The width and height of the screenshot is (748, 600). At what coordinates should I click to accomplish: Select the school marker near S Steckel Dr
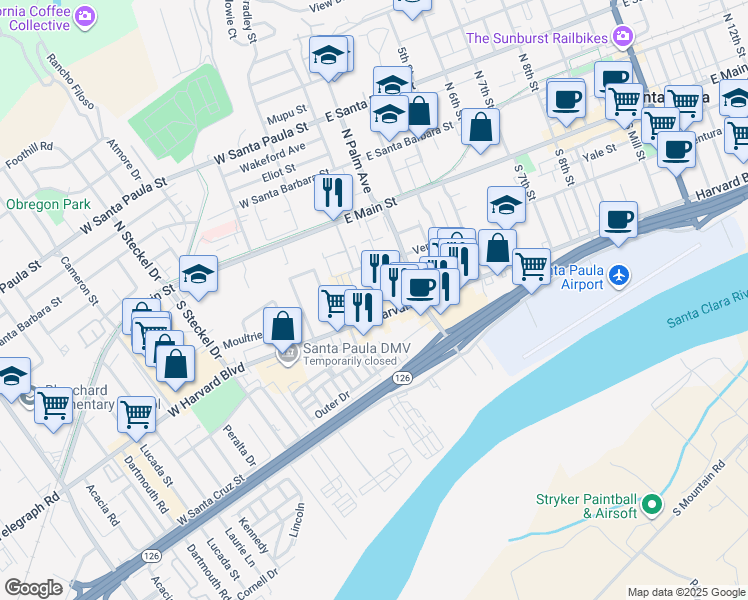pyautogui.click(x=198, y=274)
